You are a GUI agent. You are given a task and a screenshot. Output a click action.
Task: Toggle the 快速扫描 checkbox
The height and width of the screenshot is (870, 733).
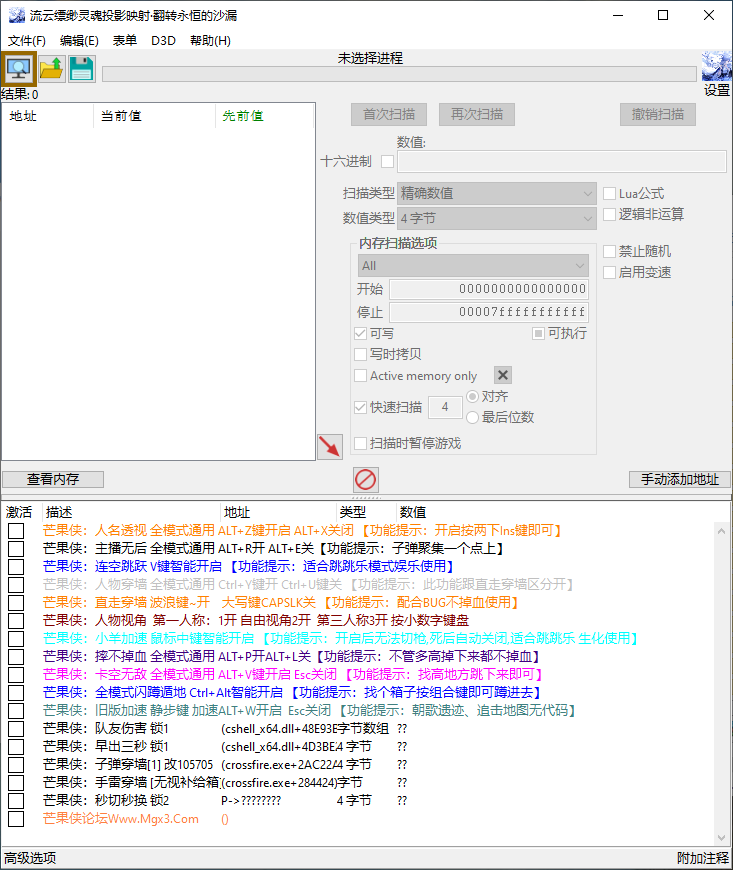coord(361,407)
